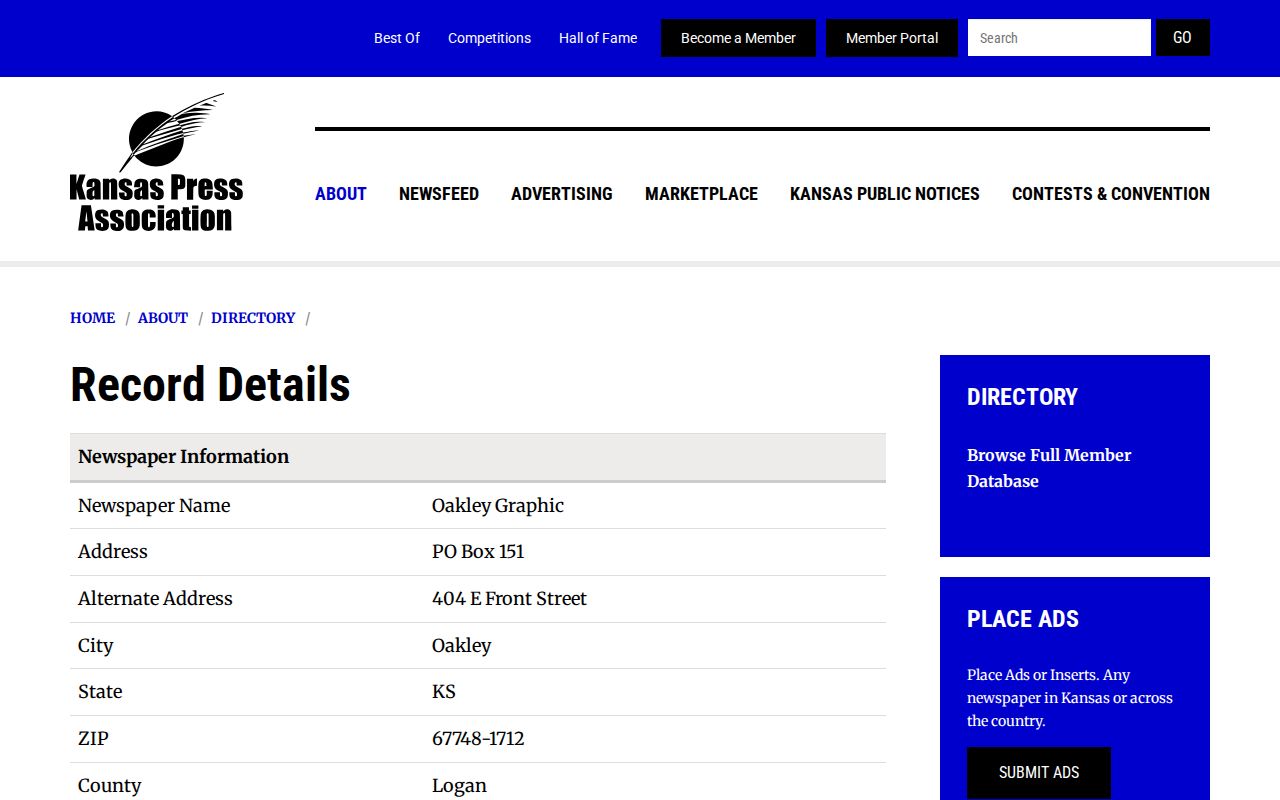Screen dimensions: 1280x800
Task: Select the Oakley city value
Action: [x=462, y=646]
